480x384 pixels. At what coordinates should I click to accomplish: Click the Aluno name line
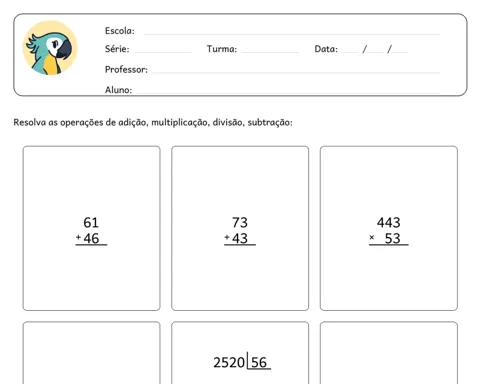coord(288,92)
